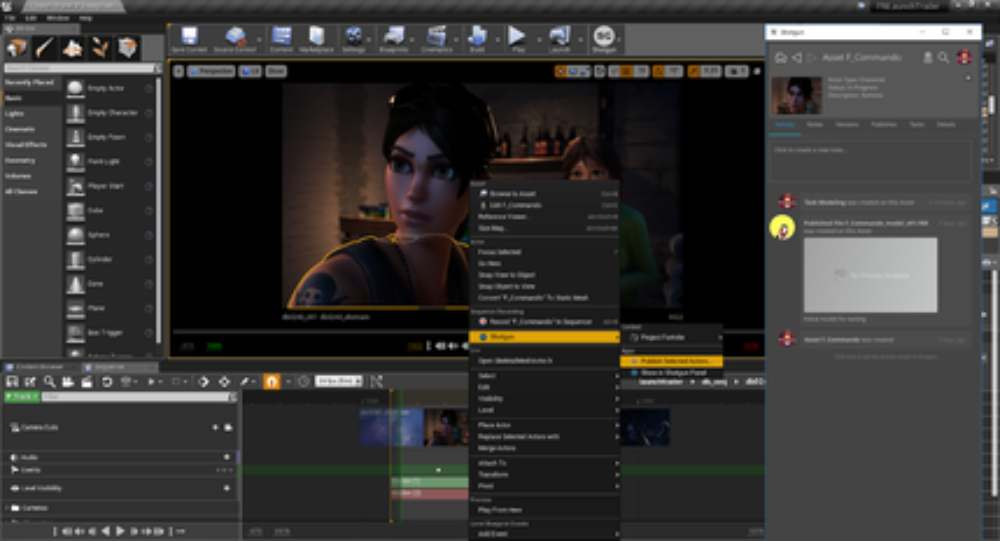Choose Publish Selected Actors in the submenu
Viewport: 1000px width, 541px height.
[671, 360]
